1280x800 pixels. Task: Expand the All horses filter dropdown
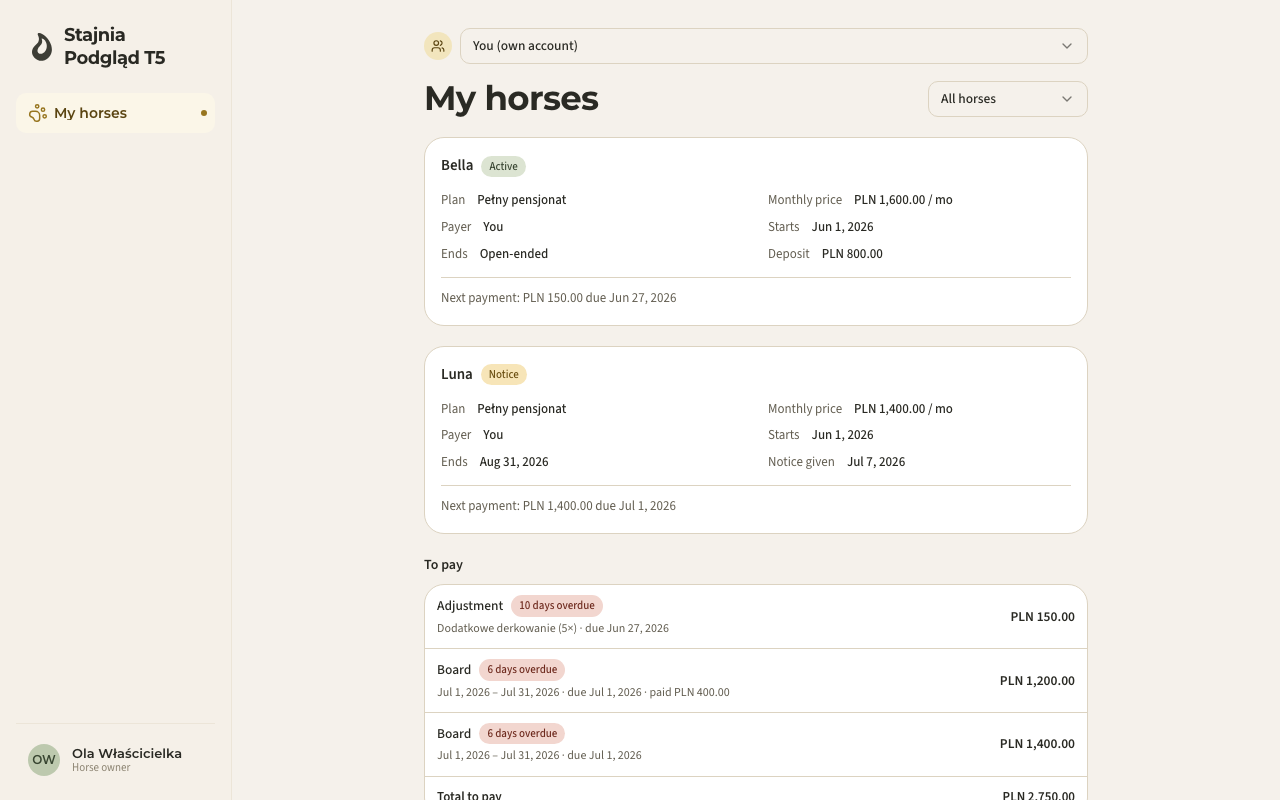tap(1007, 99)
